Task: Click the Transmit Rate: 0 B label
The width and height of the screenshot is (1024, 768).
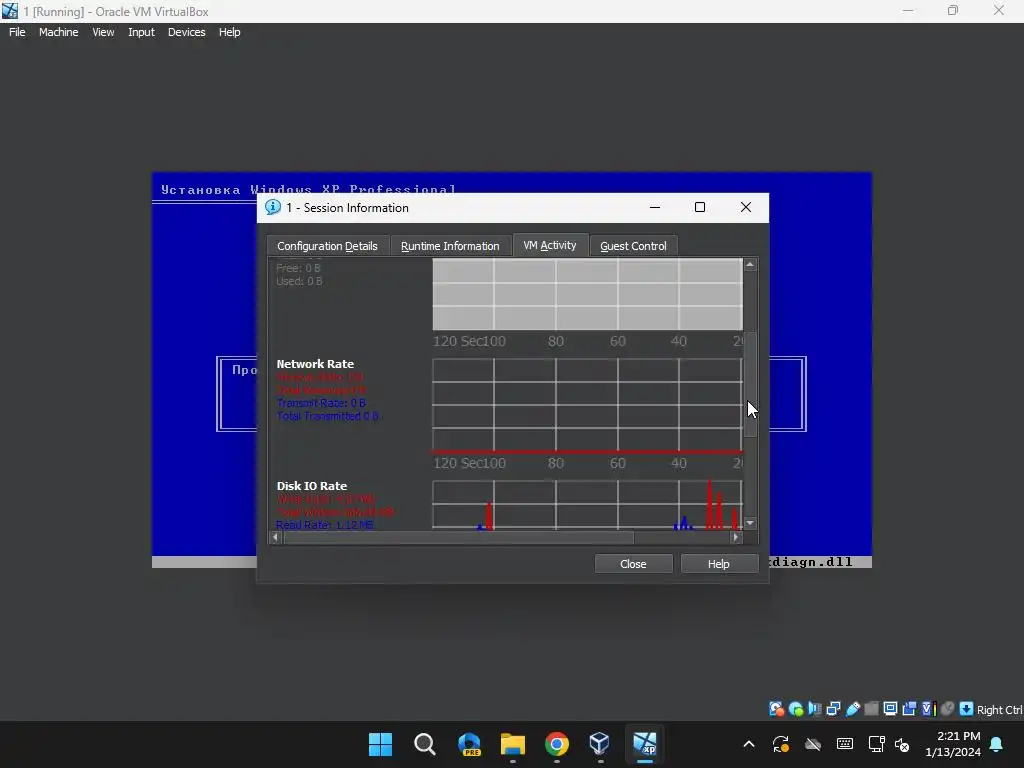Action: click(x=321, y=403)
